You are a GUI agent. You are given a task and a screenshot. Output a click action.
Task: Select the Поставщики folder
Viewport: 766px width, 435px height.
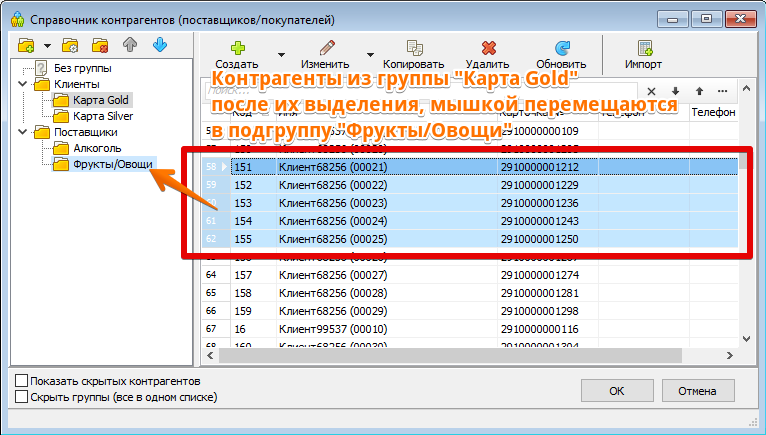[x=85, y=132]
